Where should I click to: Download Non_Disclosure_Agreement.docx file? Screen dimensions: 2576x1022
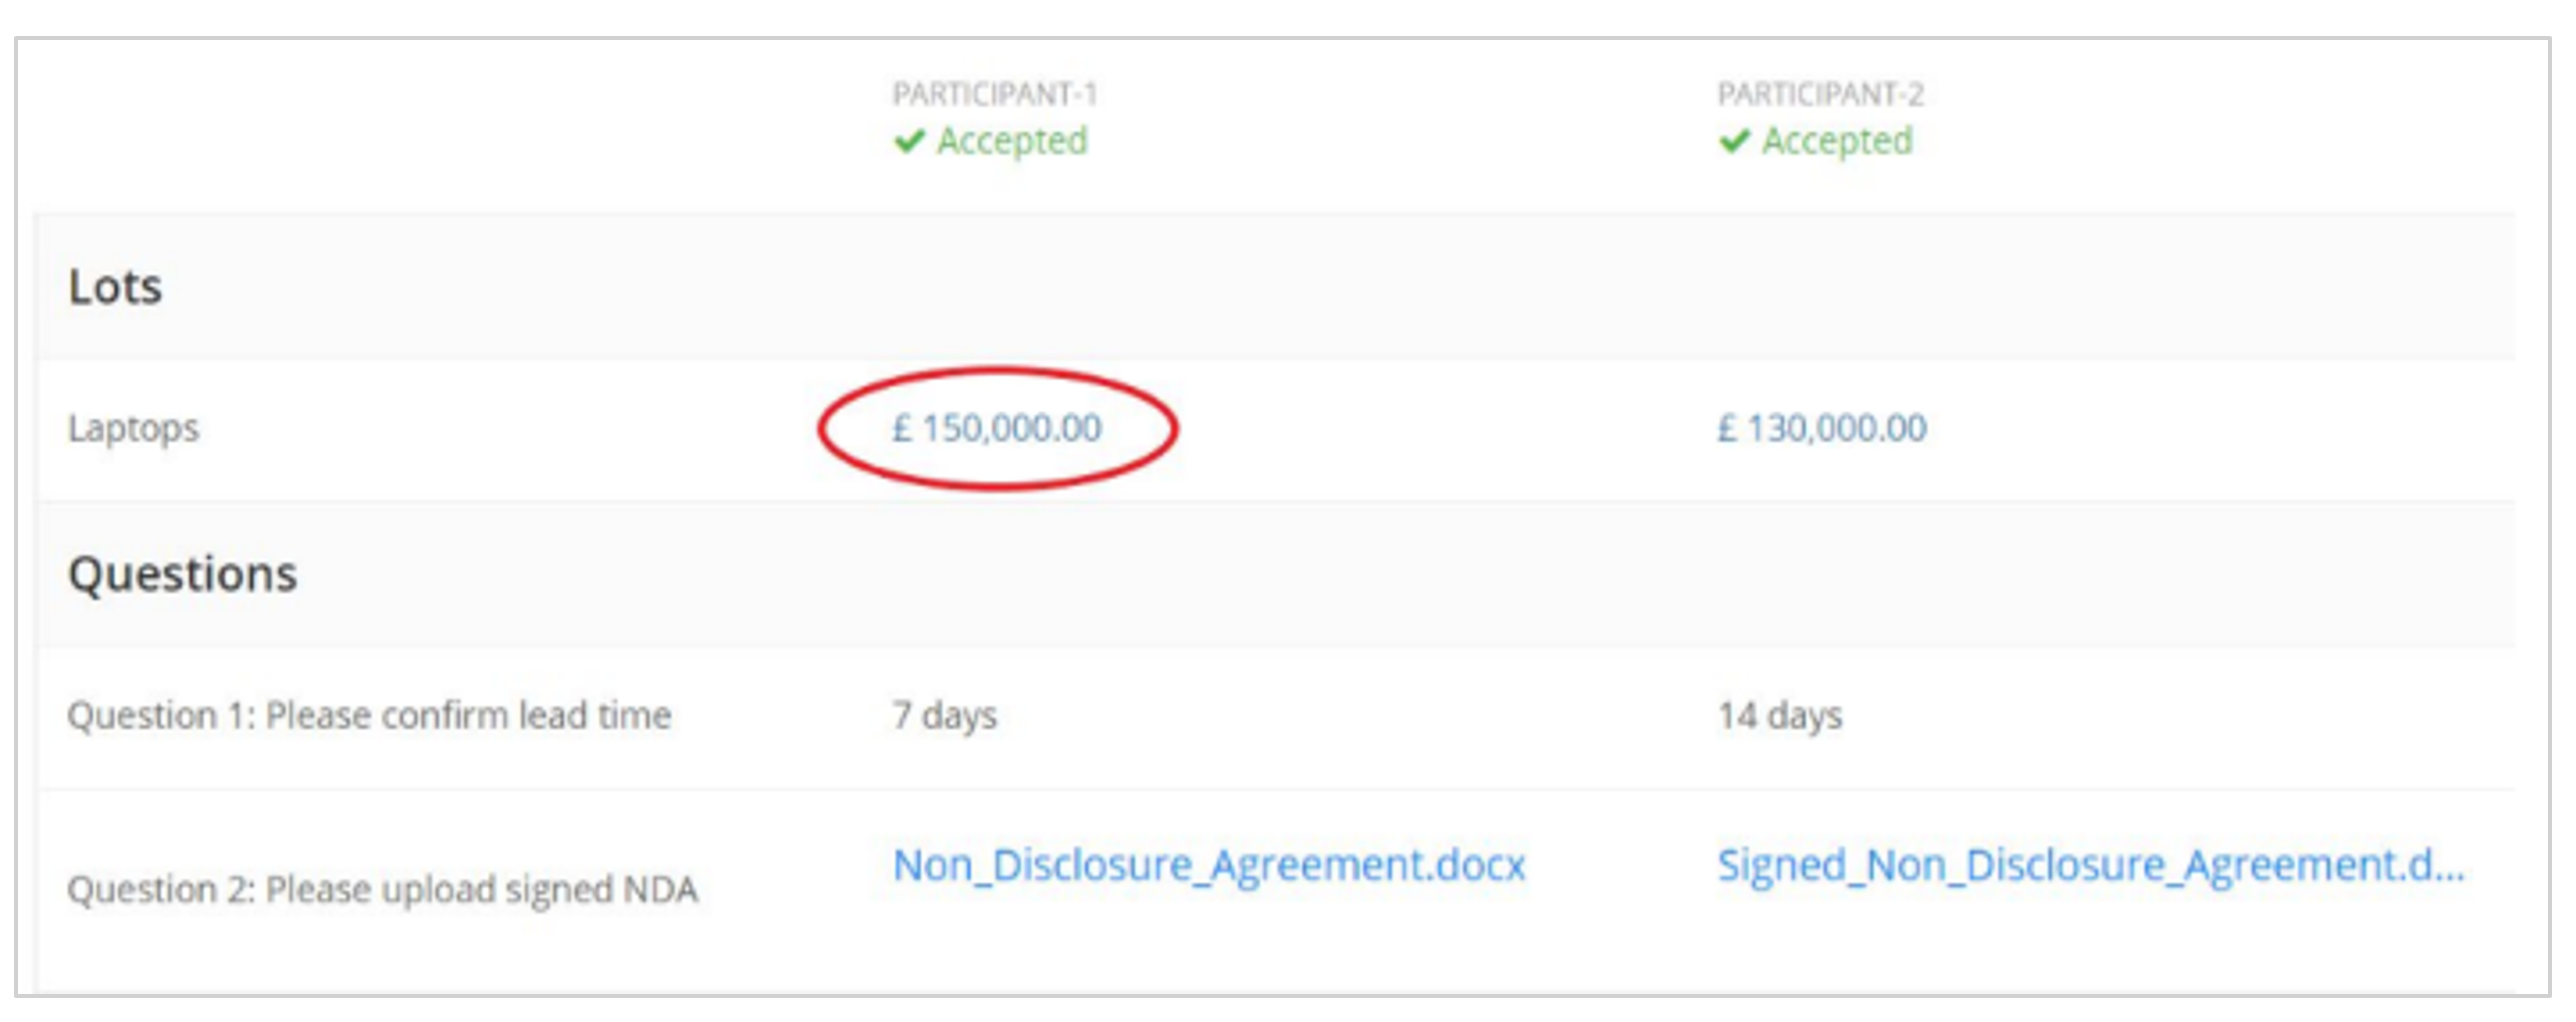[x=1209, y=865]
